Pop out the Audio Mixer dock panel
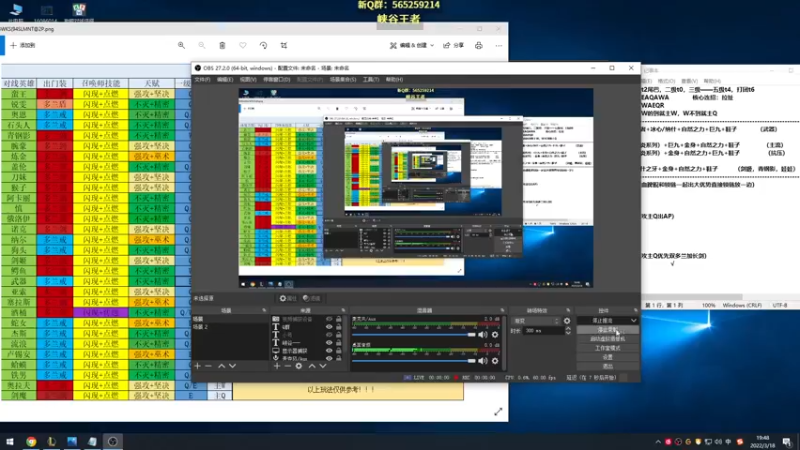Screen dimensions: 800x450 (502, 310)
